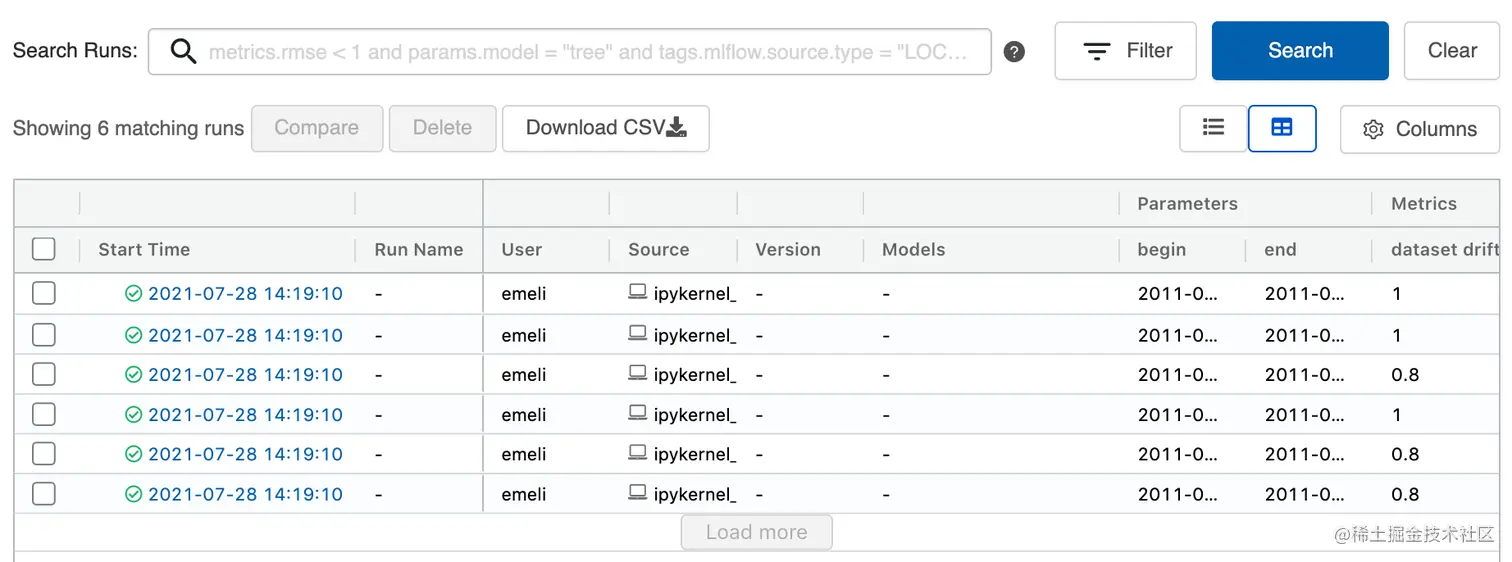Click the search magnifier icon
The width and height of the screenshot is (1512, 562).
(183, 51)
